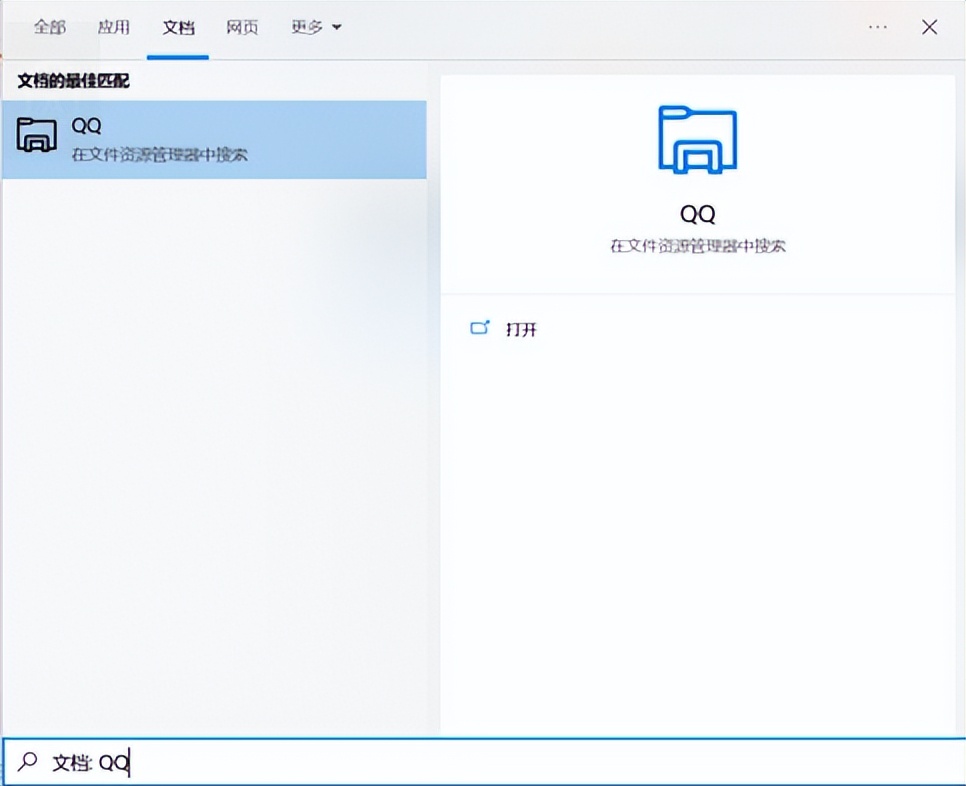Screen dimensions: 966x786
Task: Select the QQ best match result
Action: point(214,140)
